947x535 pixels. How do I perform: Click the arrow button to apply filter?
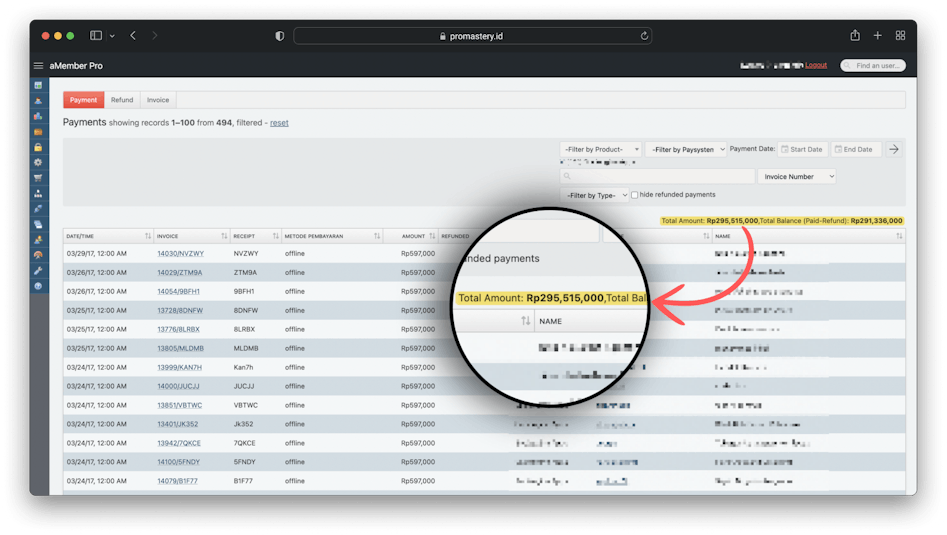tap(894, 149)
